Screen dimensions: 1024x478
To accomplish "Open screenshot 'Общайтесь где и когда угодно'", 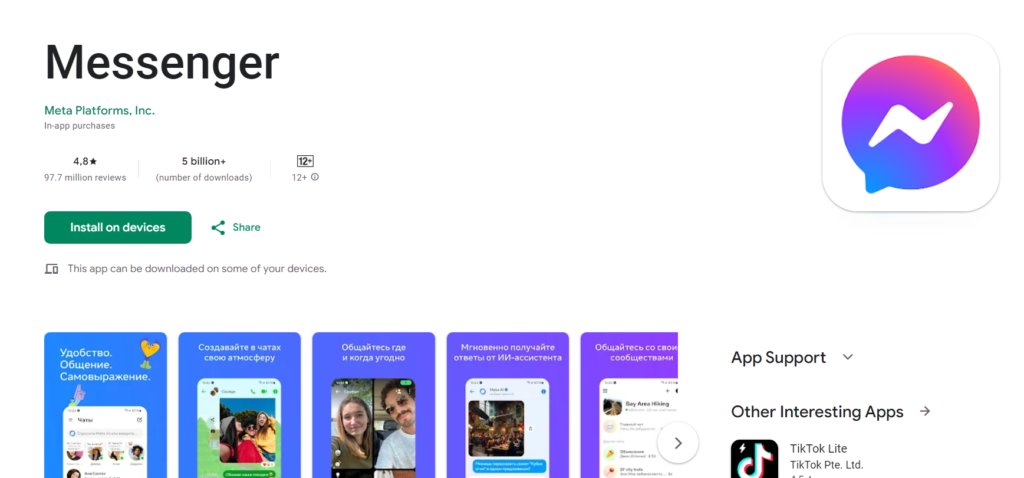I will click(374, 405).
